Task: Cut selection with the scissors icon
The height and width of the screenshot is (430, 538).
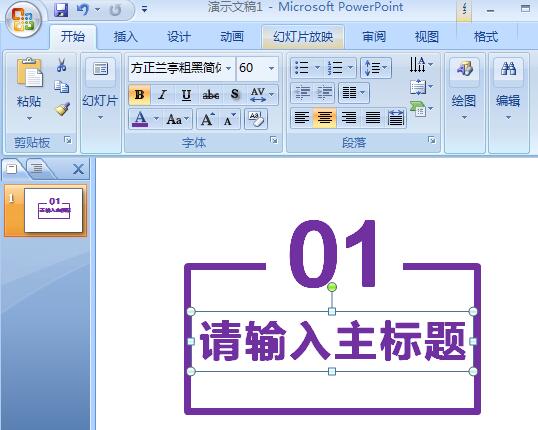Action: 62,65
